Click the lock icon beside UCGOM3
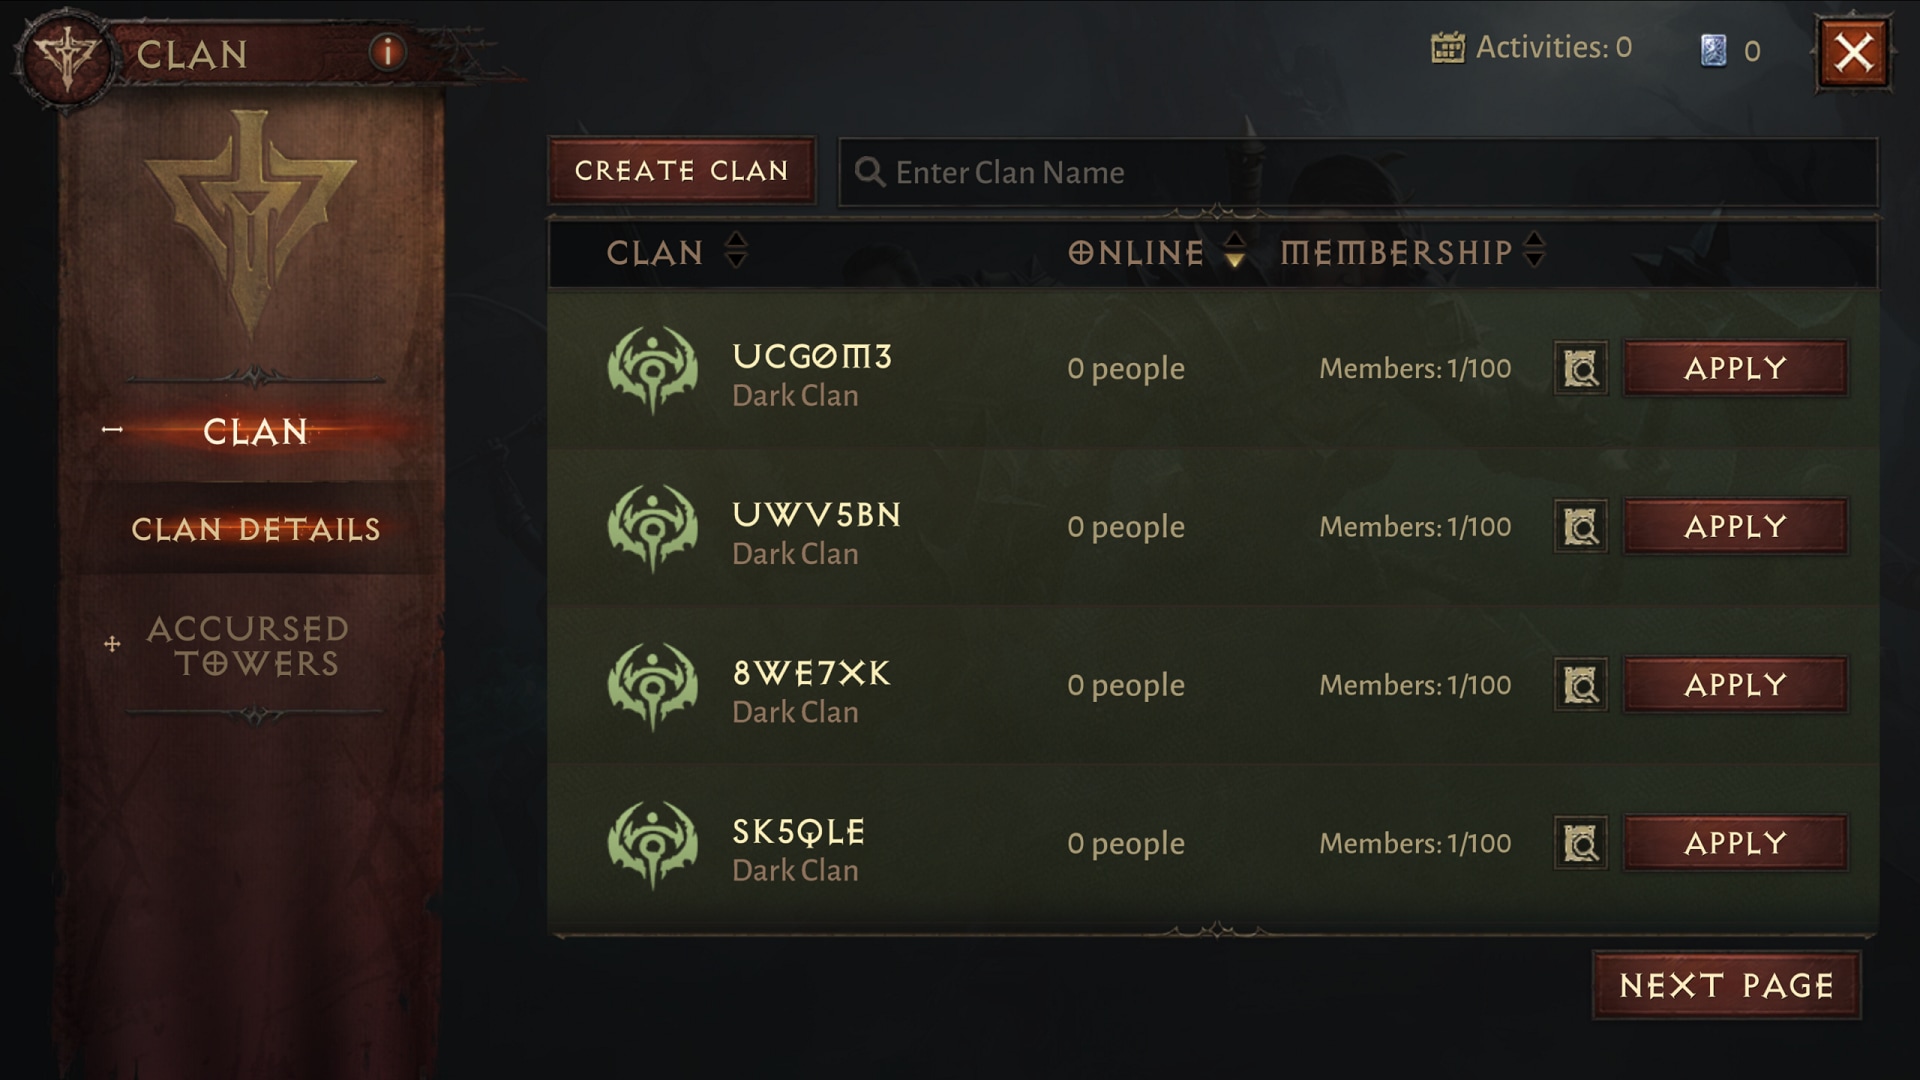1920x1080 pixels. [1580, 367]
